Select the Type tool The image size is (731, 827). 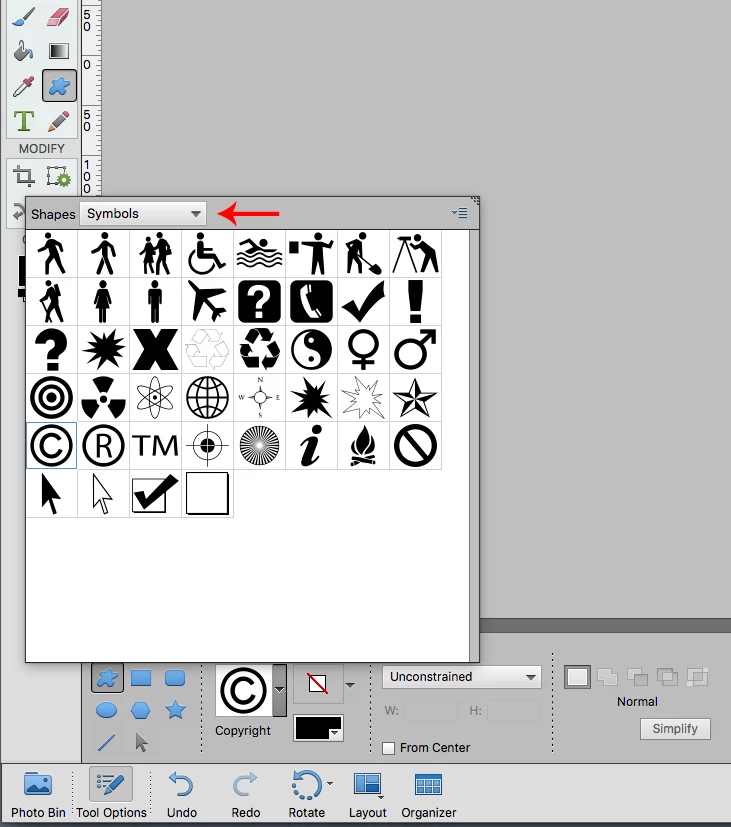24,121
